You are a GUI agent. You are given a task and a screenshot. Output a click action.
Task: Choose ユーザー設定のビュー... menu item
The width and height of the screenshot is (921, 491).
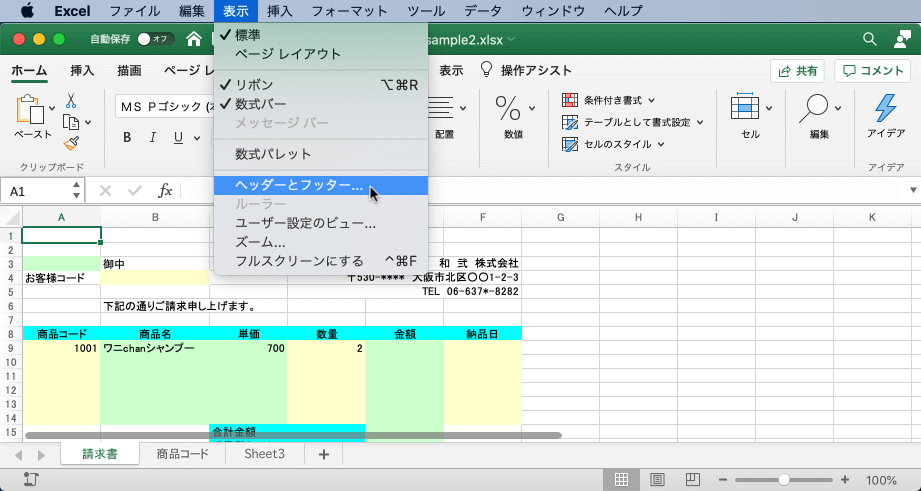pyautogui.click(x=321, y=223)
